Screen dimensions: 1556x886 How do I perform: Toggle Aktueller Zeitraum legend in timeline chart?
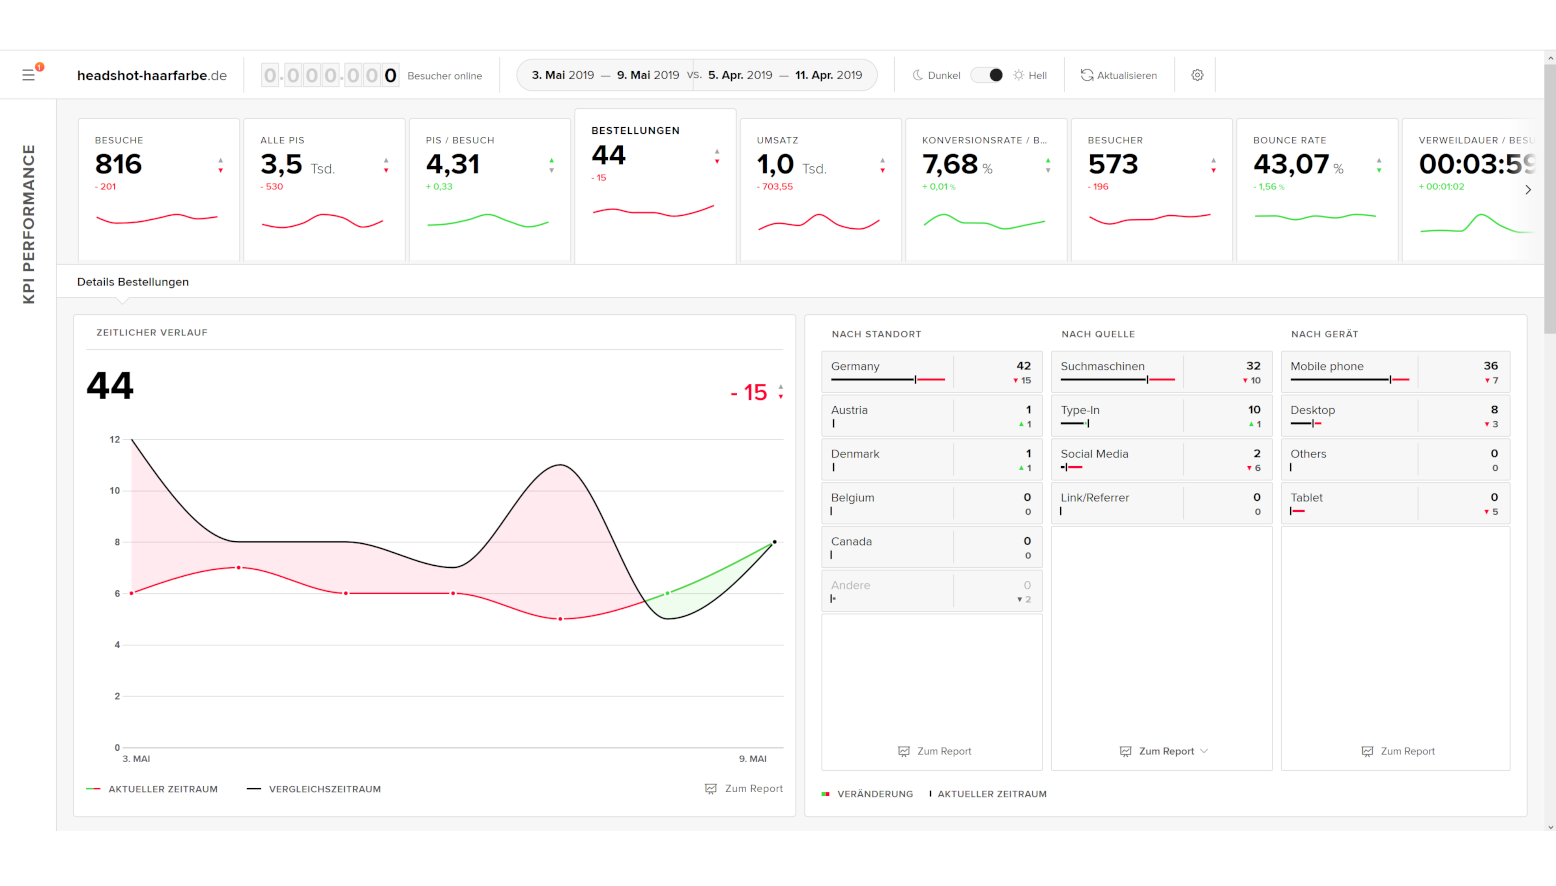(152, 789)
